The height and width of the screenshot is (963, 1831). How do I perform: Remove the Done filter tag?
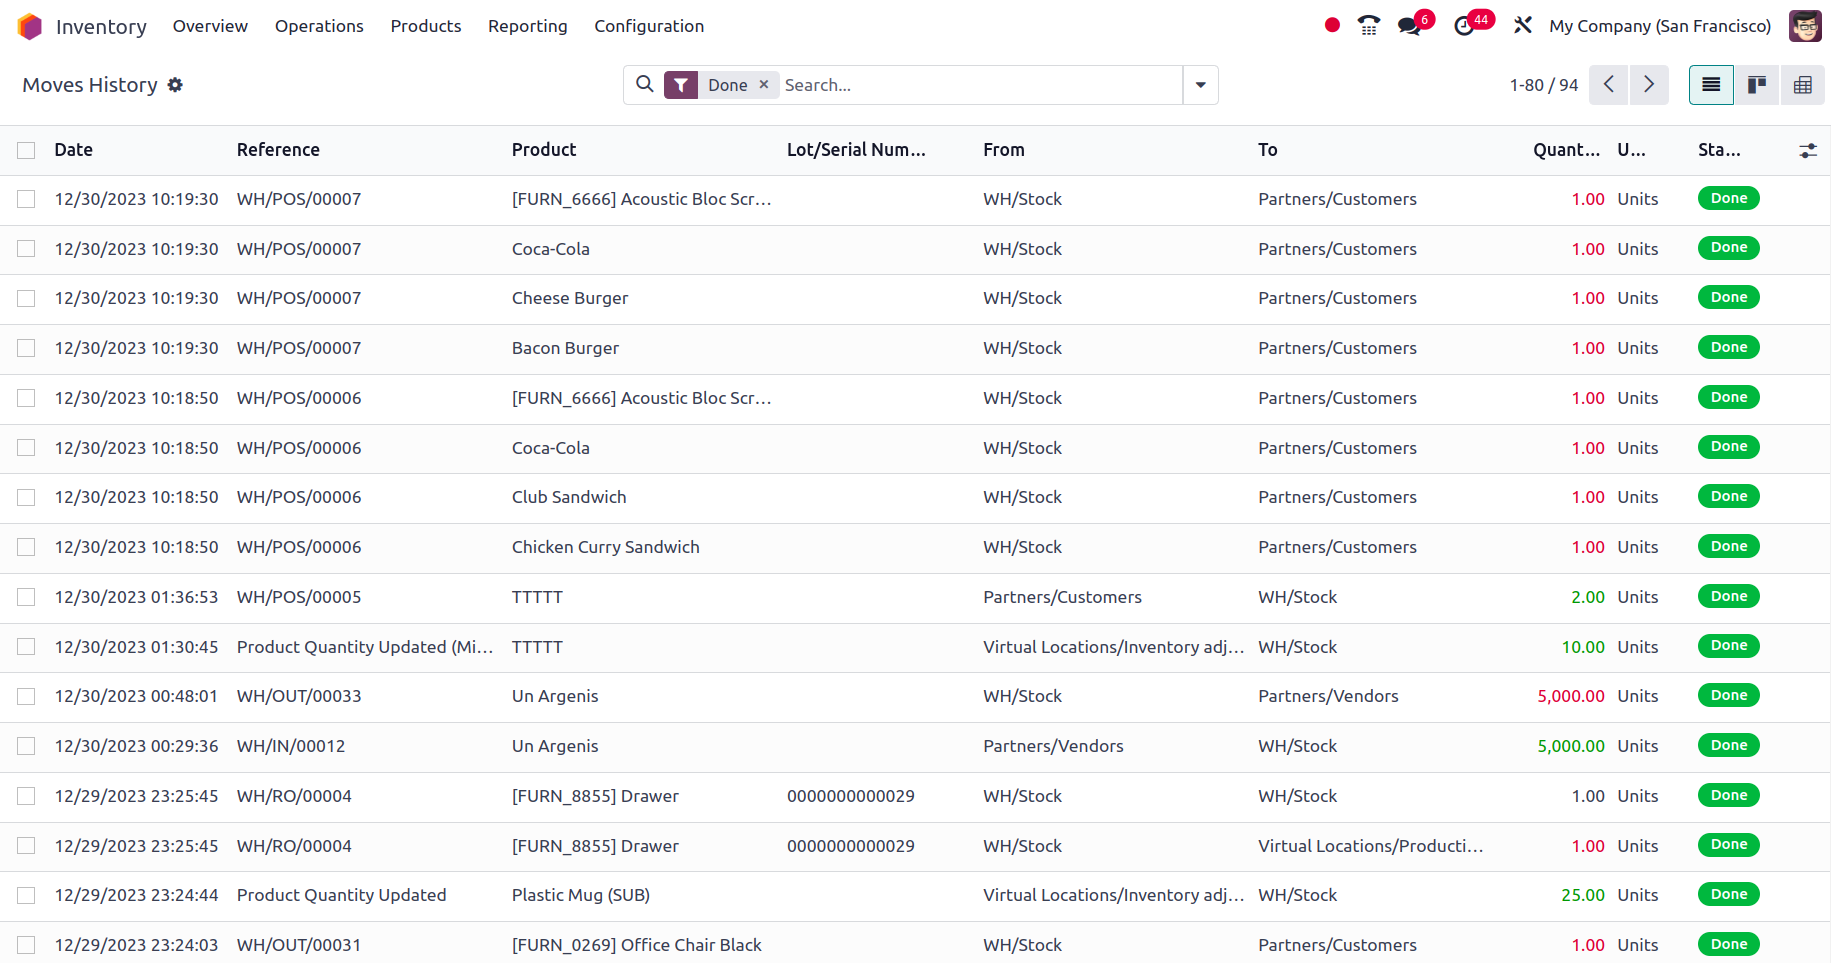tap(764, 85)
